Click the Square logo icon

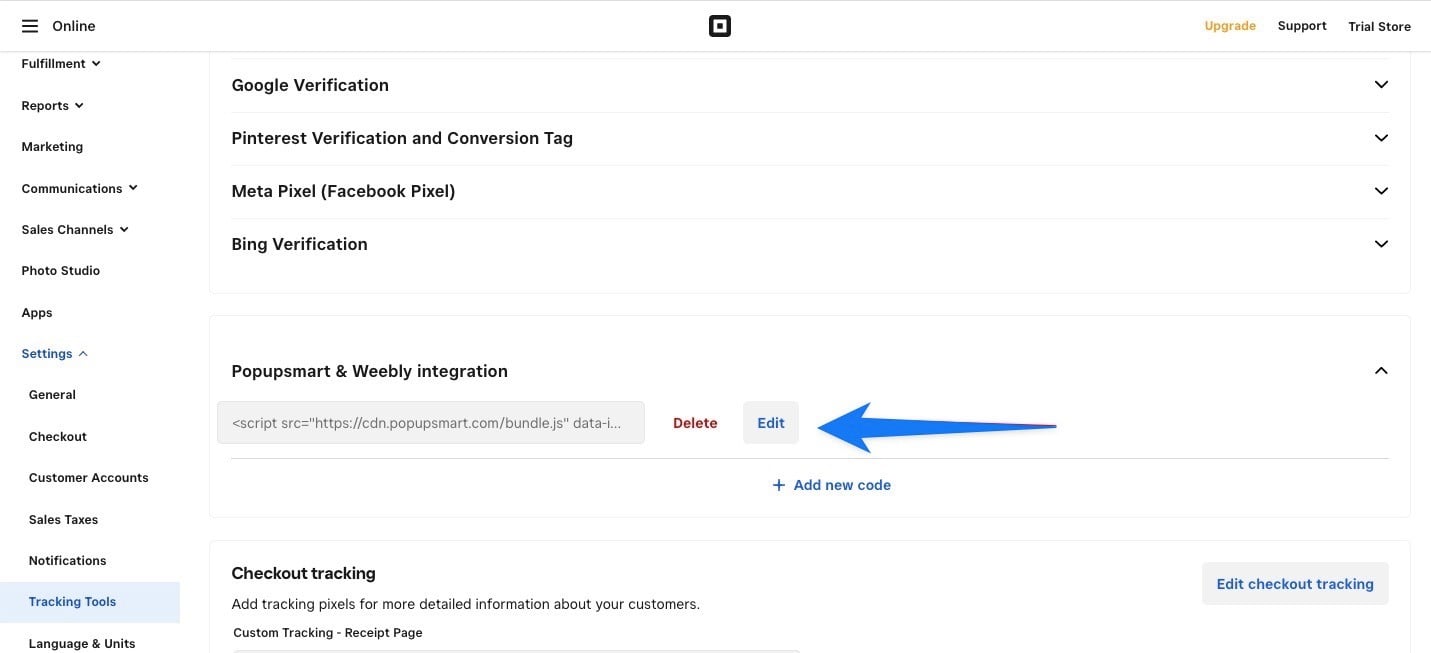(720, 26)
